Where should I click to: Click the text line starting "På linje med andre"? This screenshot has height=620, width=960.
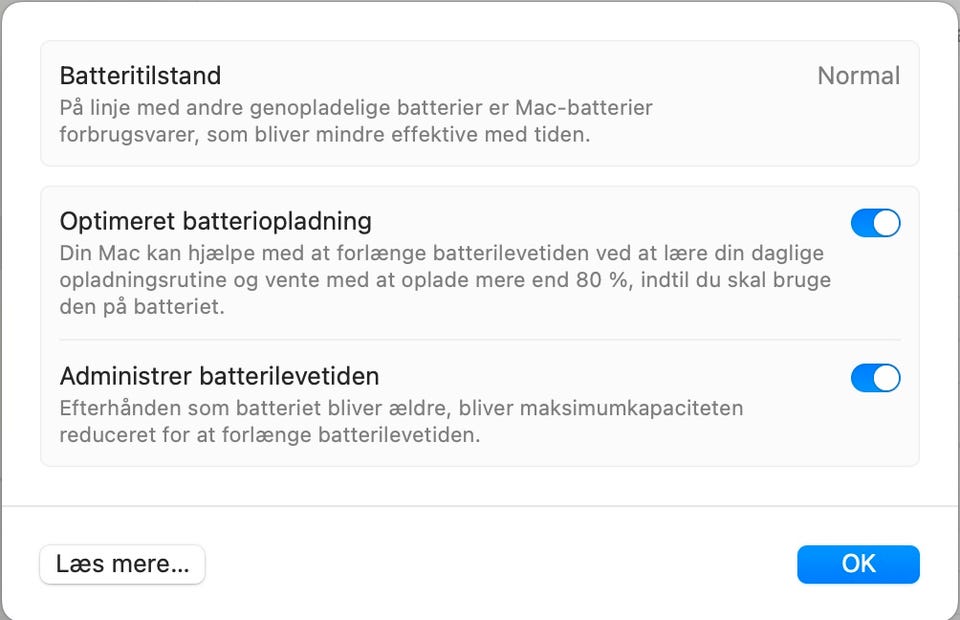[355, 107]
